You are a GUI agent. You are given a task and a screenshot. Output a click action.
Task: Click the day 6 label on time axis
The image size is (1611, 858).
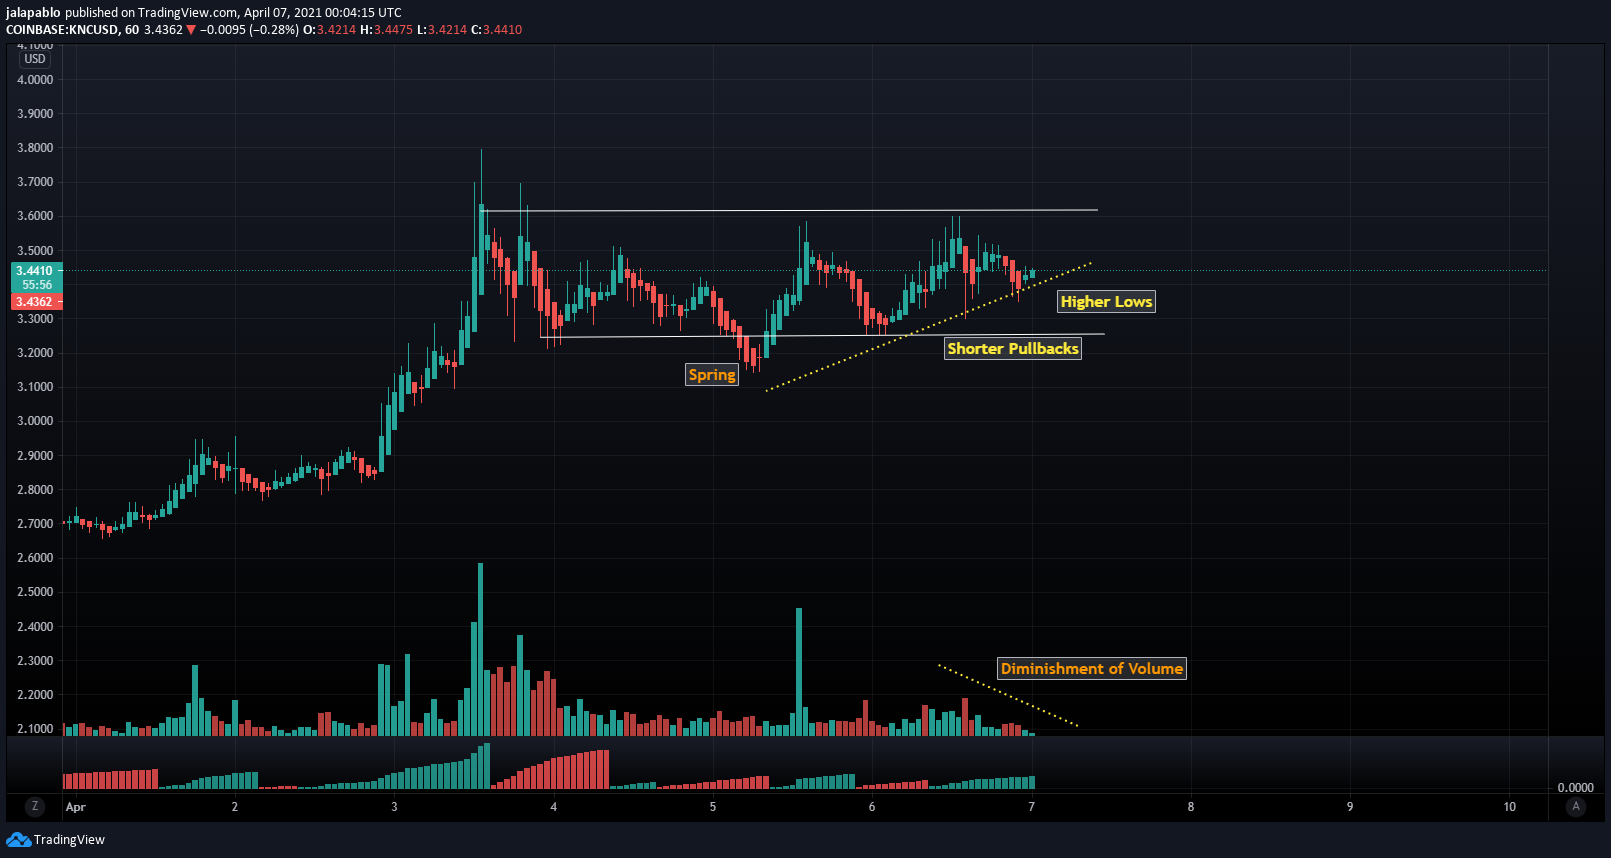872,807
